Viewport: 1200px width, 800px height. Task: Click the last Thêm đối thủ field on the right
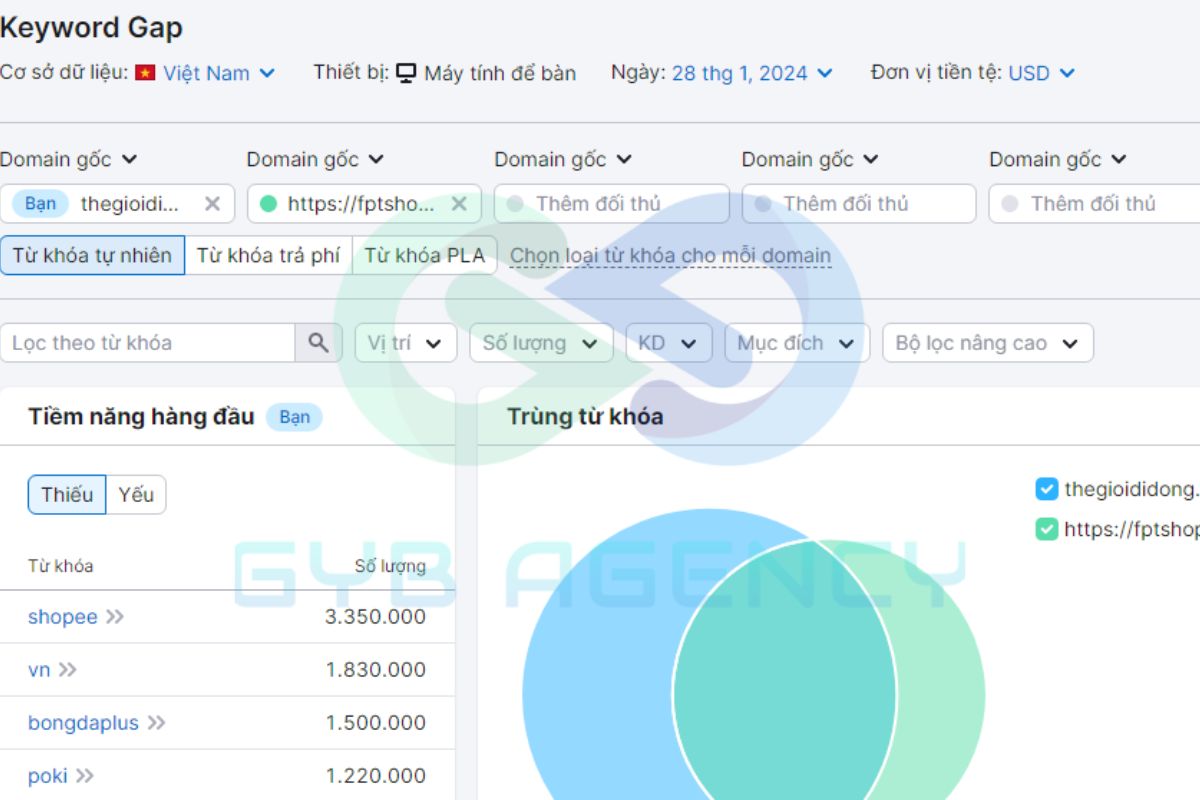pyautogui.click(x=1094, y=204)
